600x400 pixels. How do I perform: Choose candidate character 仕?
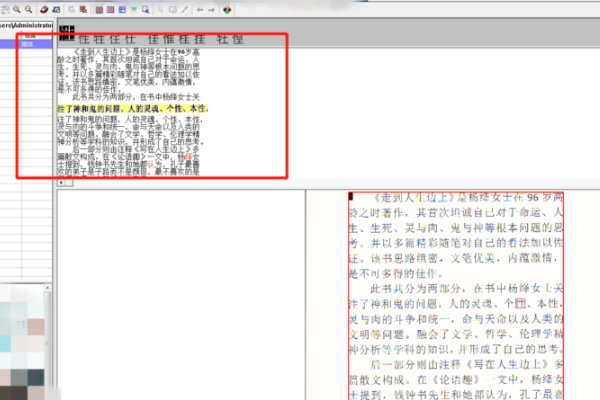point(130,39)
